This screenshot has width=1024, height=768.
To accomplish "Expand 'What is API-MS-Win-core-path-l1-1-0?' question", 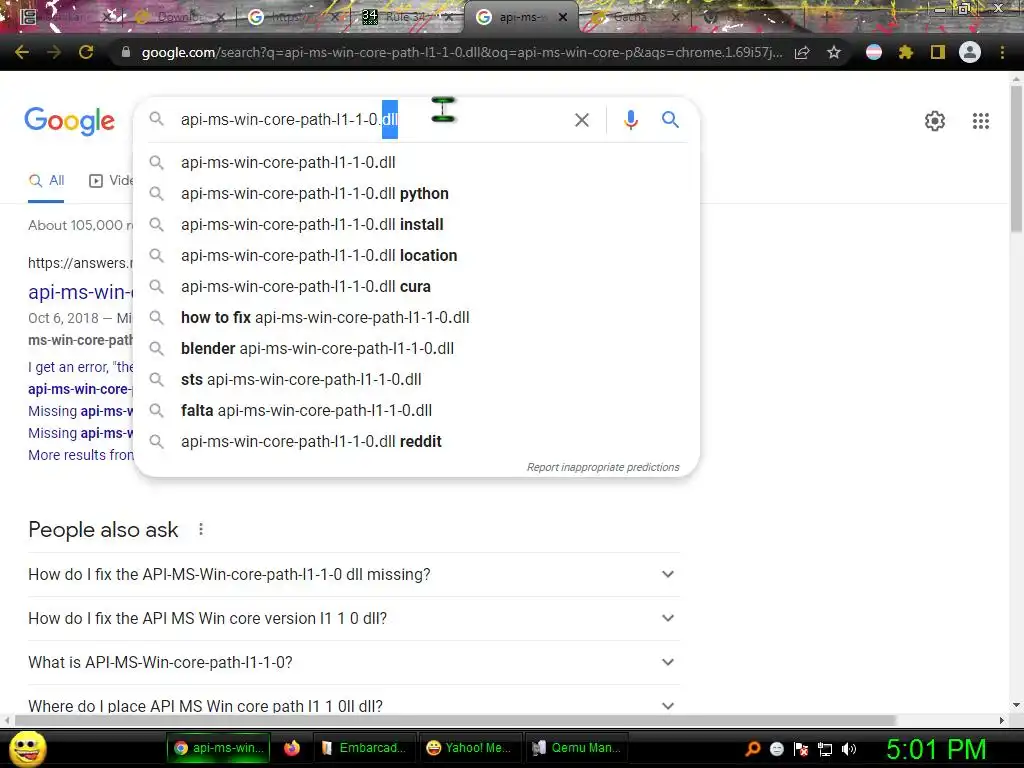I will coord(353,662).
